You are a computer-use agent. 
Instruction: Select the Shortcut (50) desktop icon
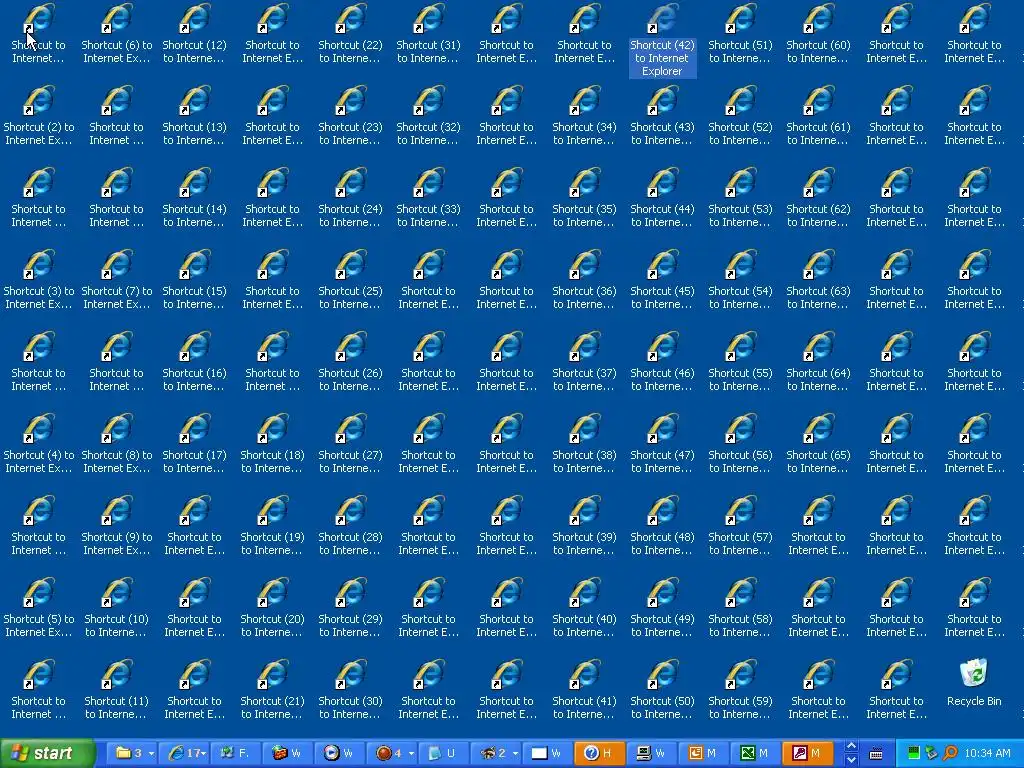pos(662,690)
